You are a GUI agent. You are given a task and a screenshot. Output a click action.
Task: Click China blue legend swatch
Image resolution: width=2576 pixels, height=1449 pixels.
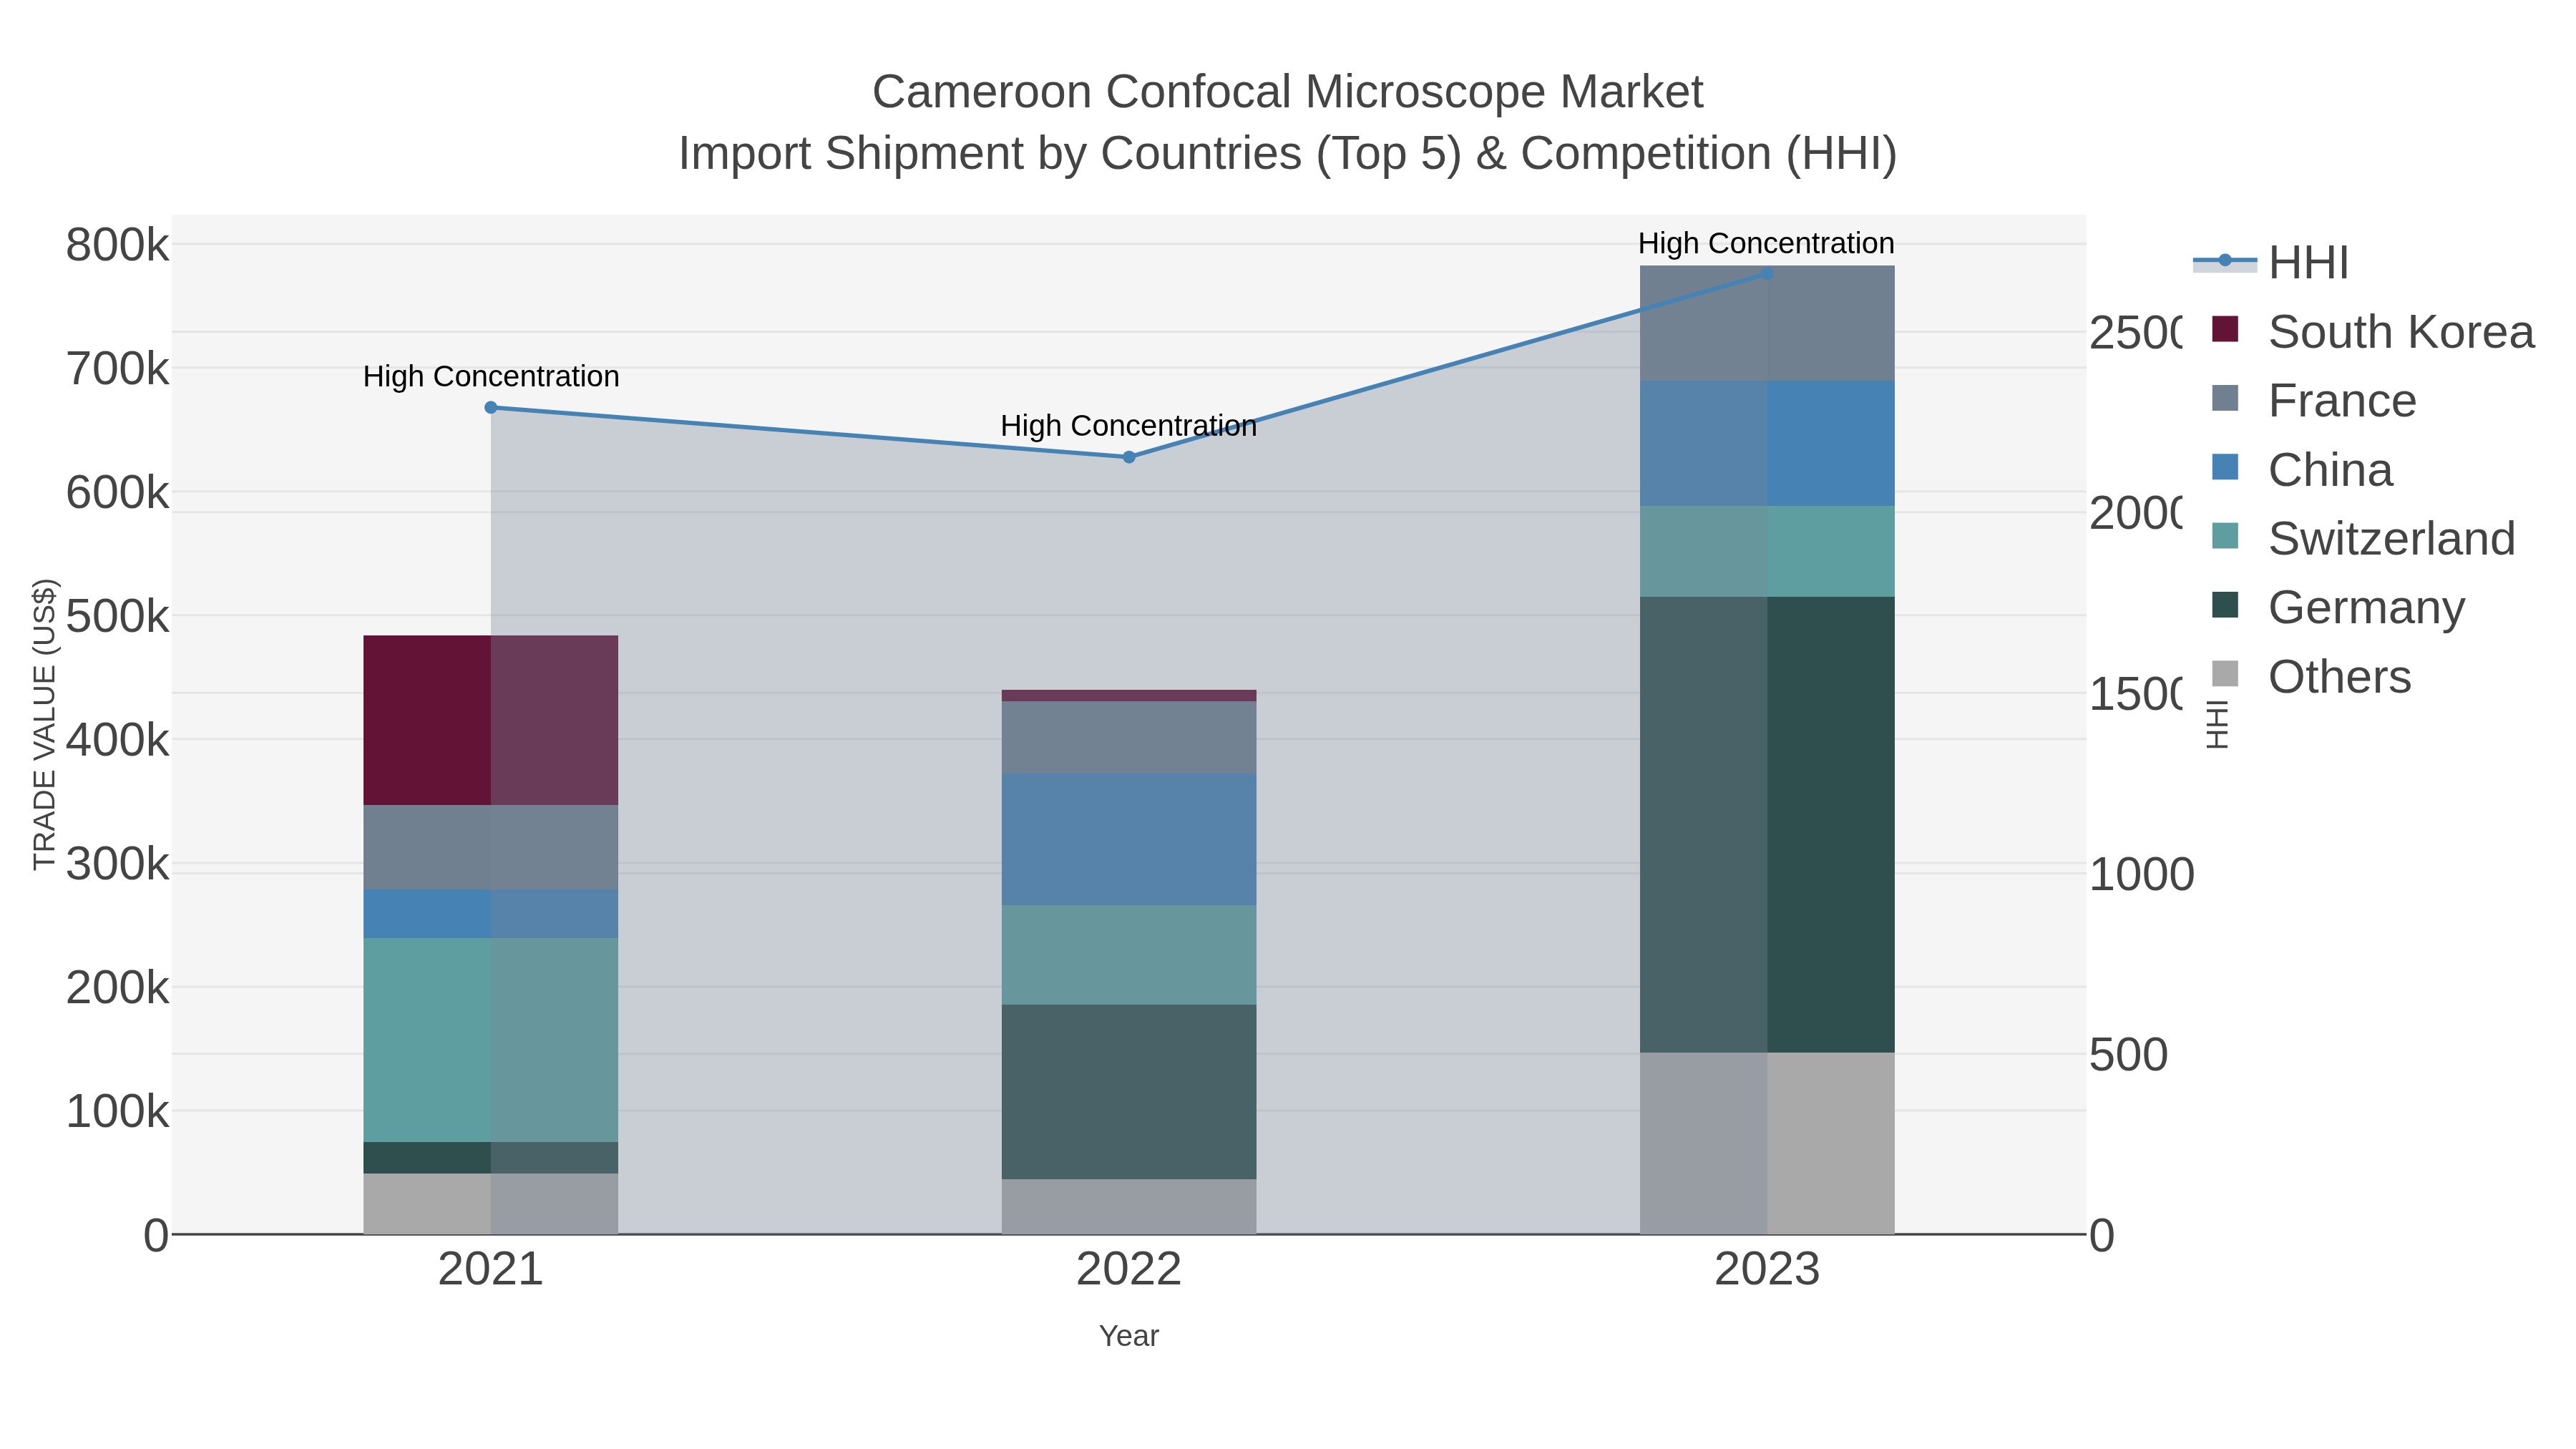(2225, 466)
